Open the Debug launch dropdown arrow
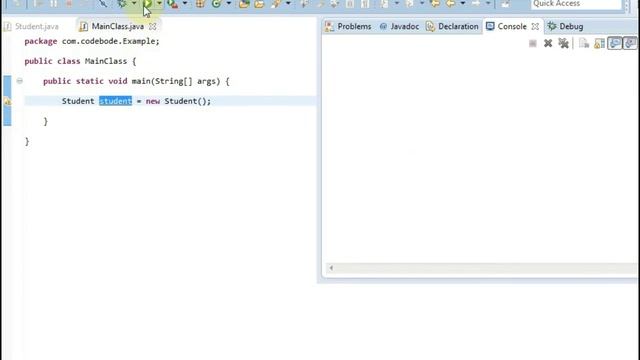The width and height of the screenshot is (640, 360). pyautogui.click(x=134, y=4)
